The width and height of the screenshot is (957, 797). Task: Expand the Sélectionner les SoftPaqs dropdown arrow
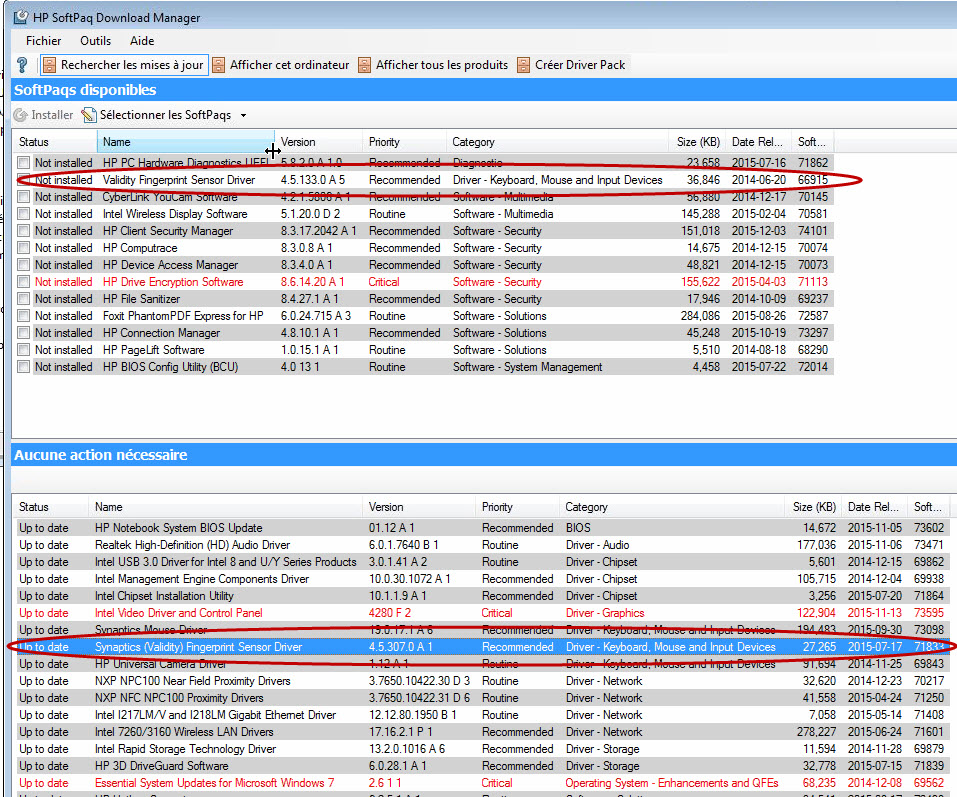point(243,116)
